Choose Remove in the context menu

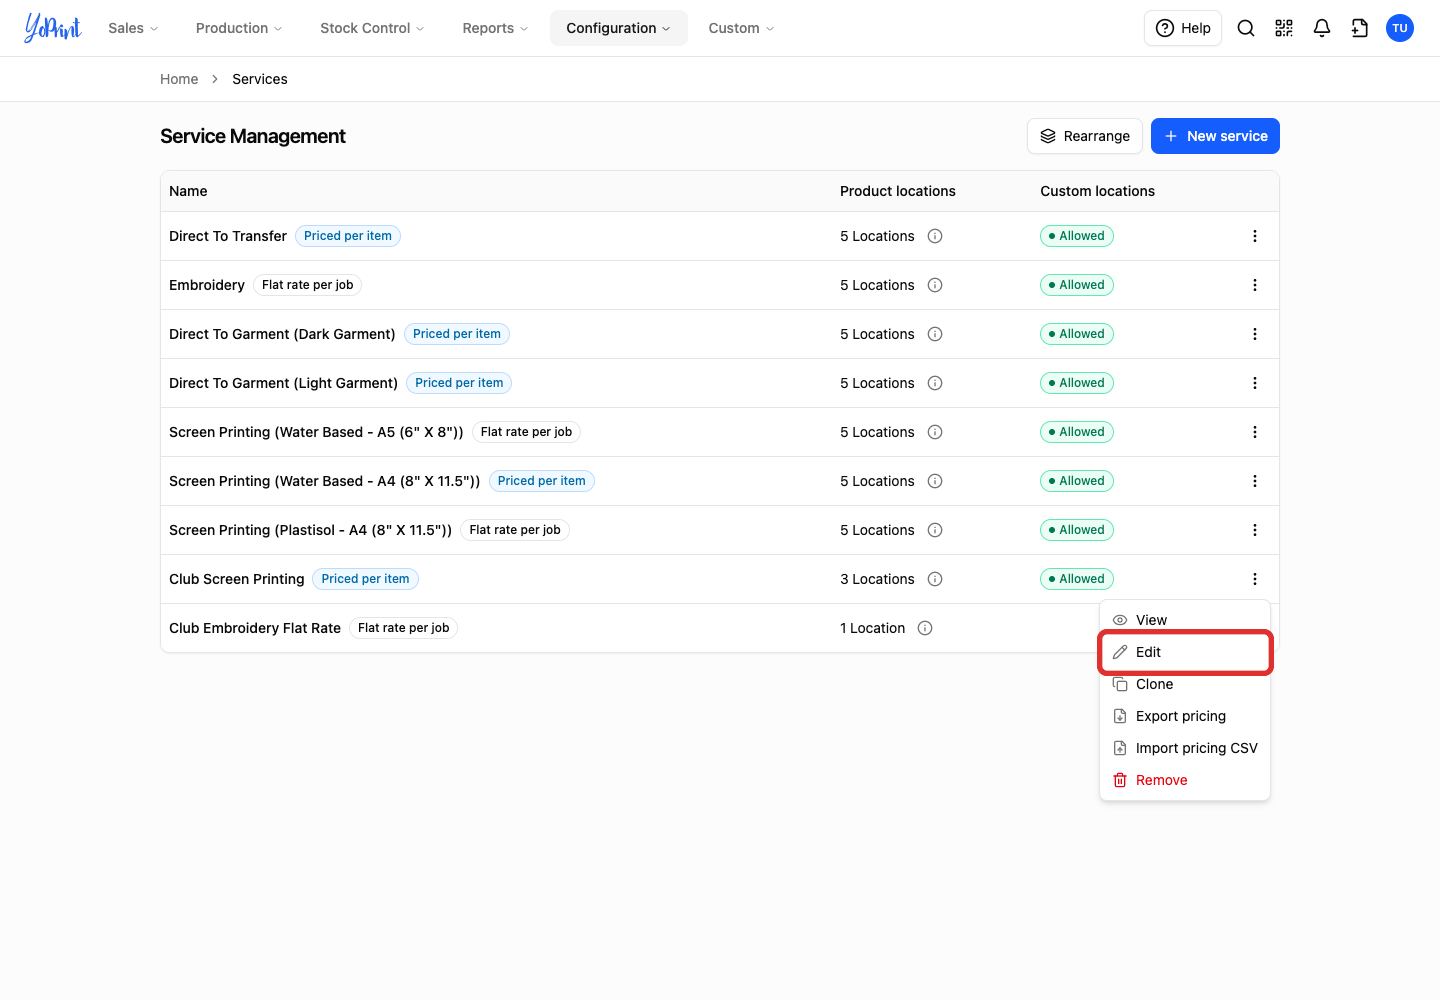1185,780
